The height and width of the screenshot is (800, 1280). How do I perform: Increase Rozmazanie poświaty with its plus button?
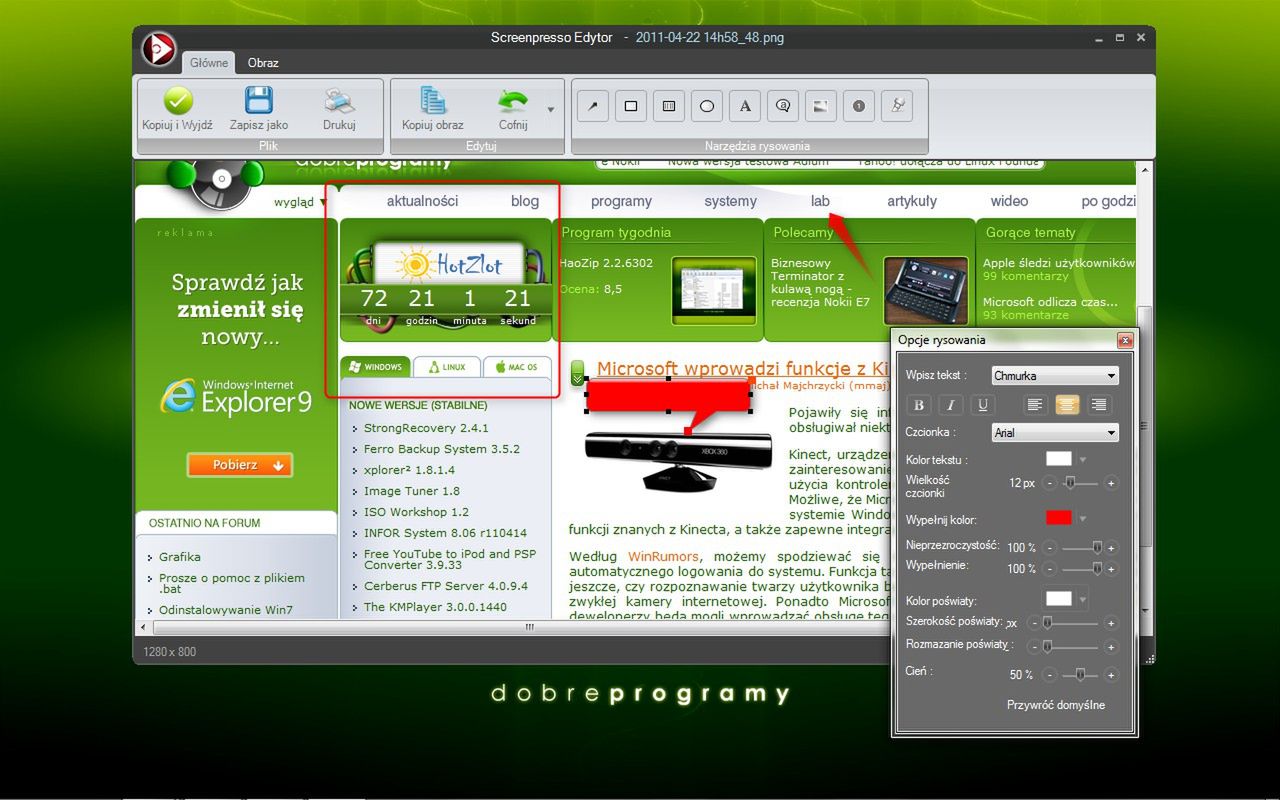tap(1111, 646)
